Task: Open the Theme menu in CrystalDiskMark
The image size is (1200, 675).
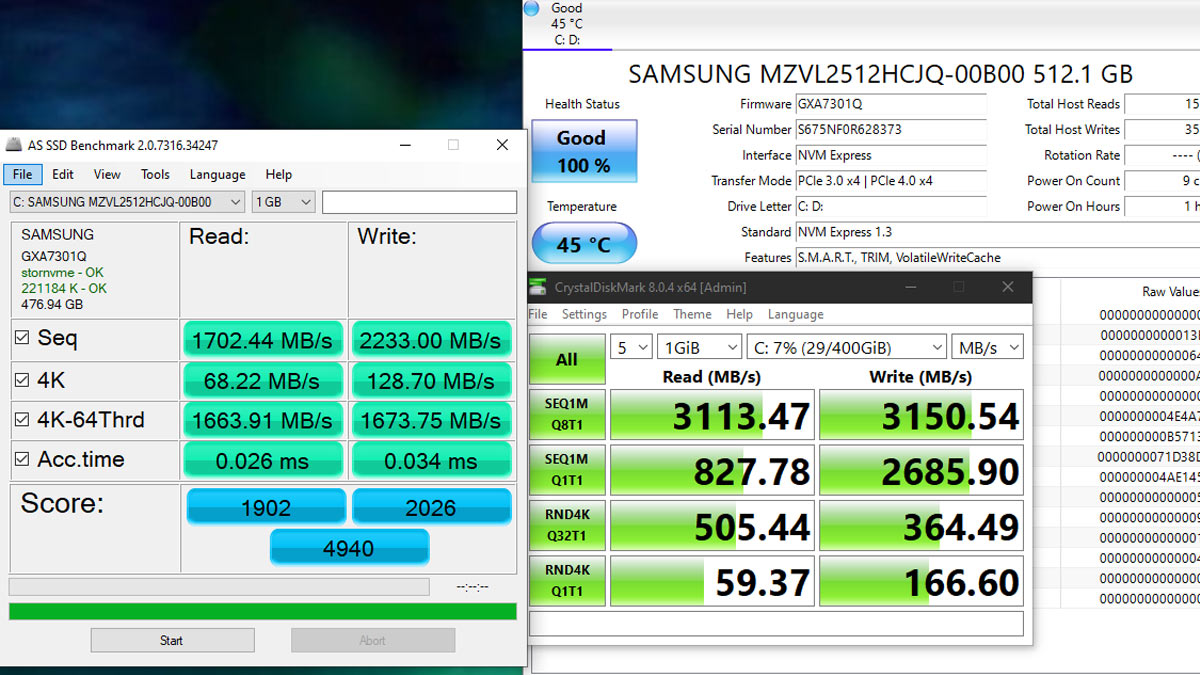Action: [692, 314]
